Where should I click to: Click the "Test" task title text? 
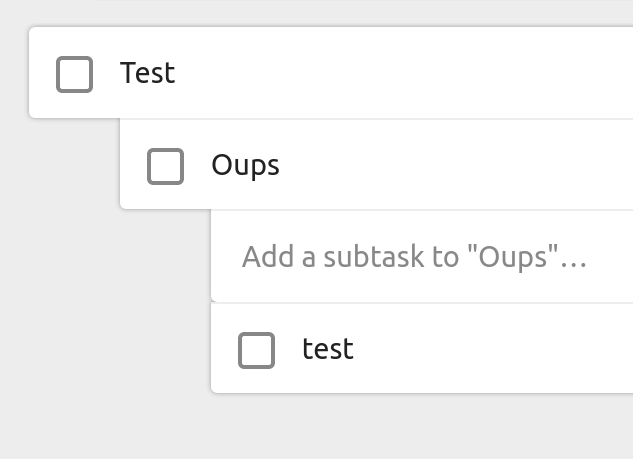pyautogui.click(x=148, y=73)
